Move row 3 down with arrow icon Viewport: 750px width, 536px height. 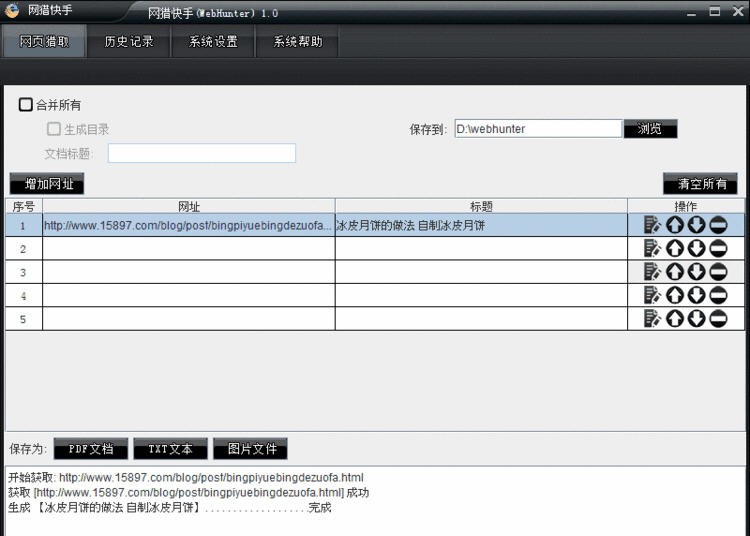[x=696, y=272]
